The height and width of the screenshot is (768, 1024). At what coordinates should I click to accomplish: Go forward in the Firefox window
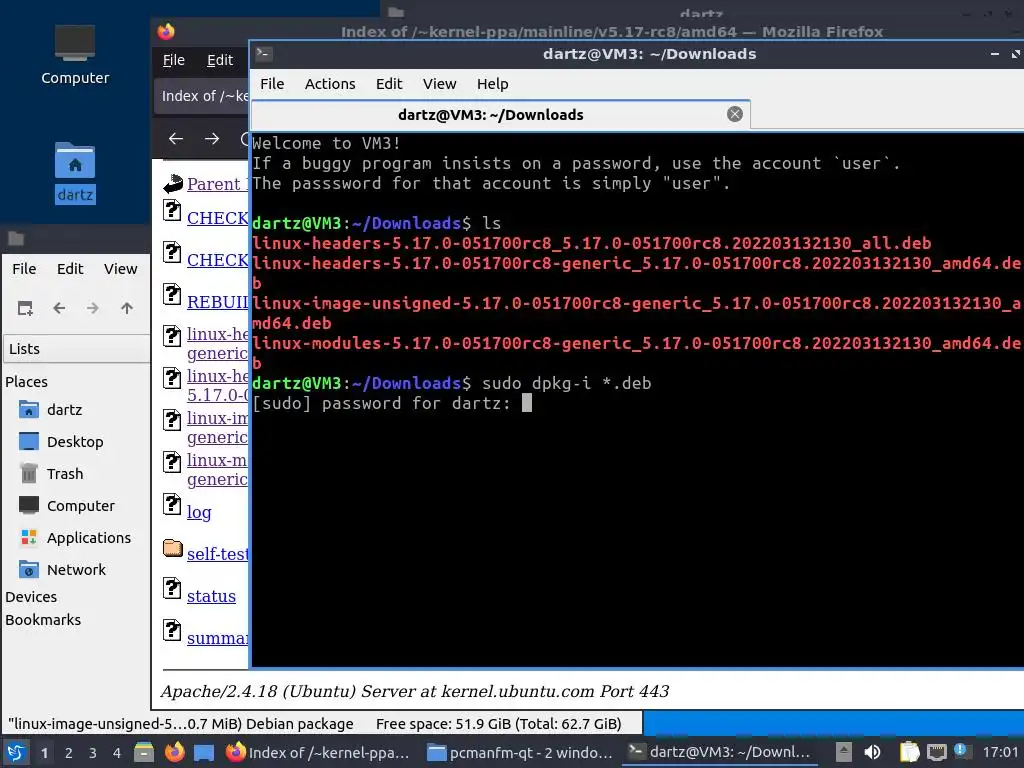212,138
